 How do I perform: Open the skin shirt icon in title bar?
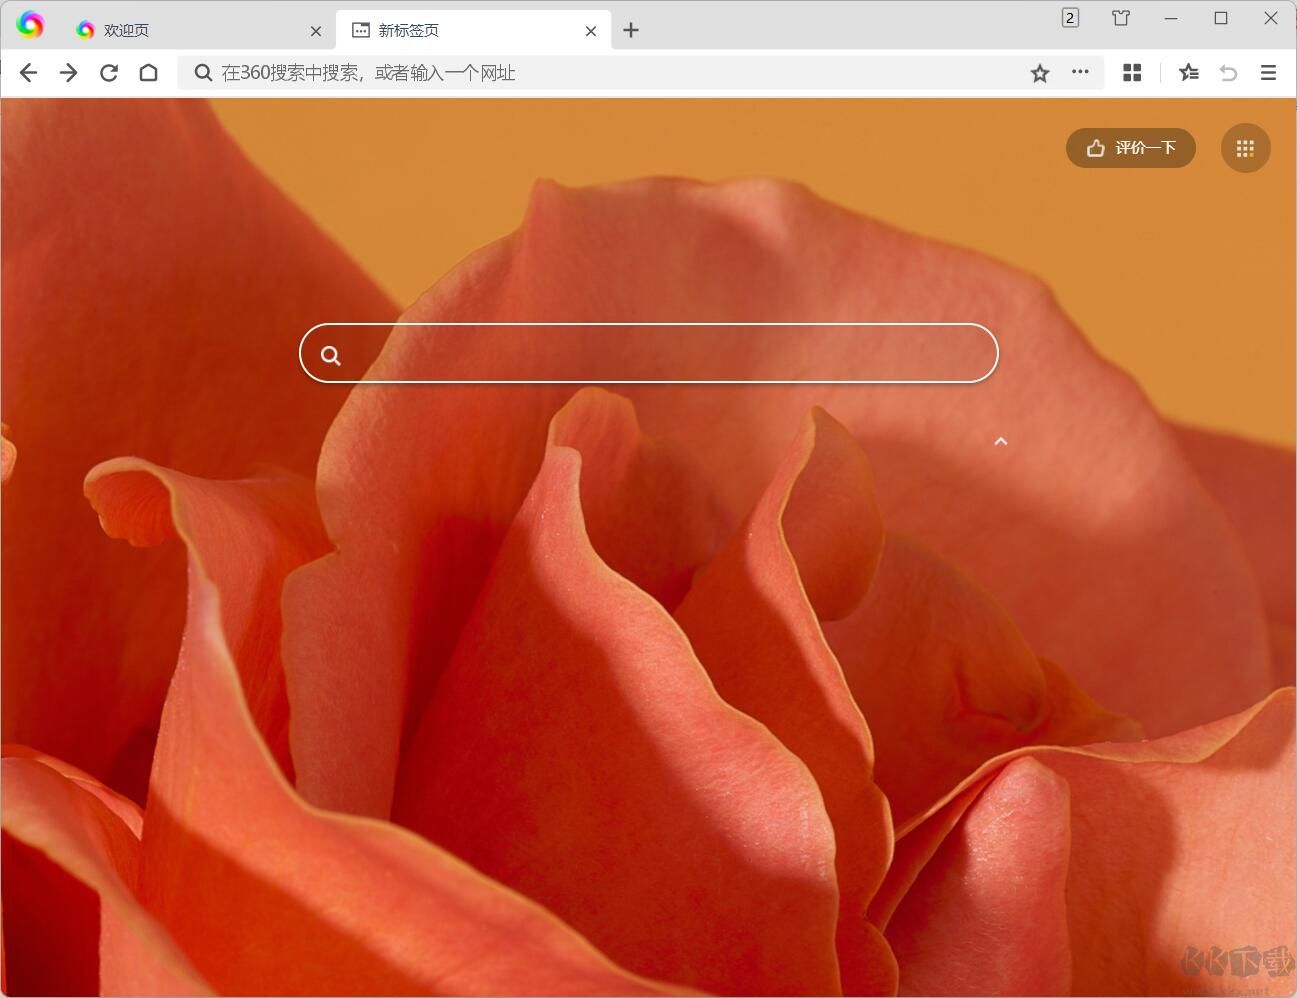1121,18
